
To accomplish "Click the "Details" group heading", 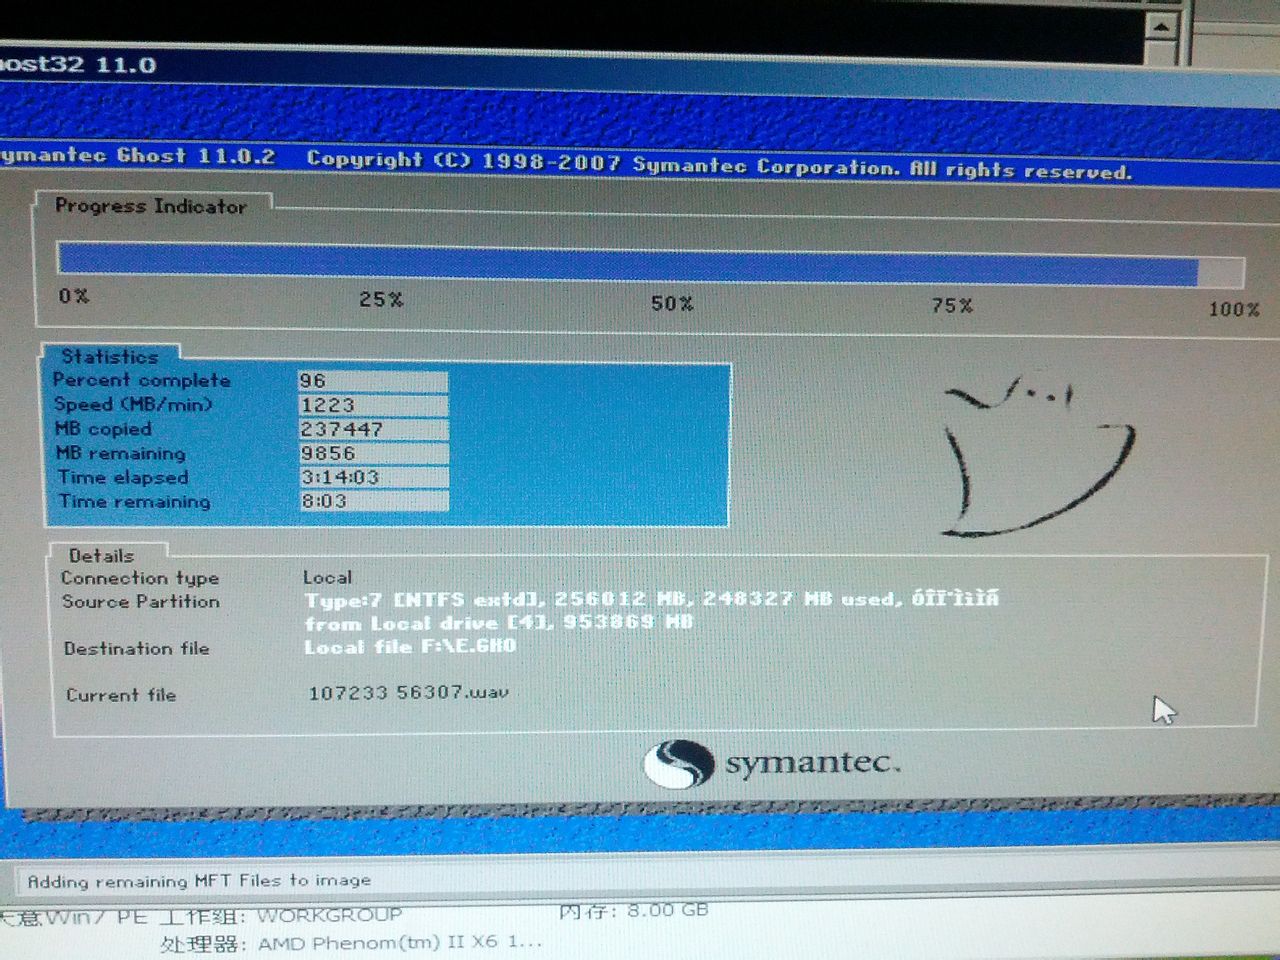I will pyautogui.click(x=101, y=556).
